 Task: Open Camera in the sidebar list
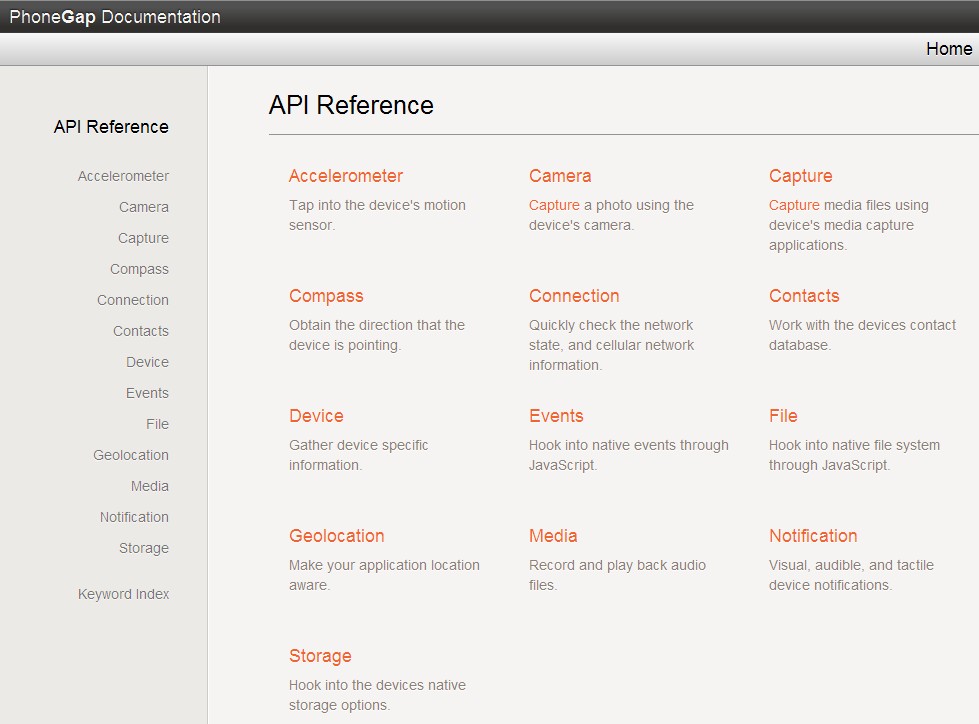(x=144, y=207)
